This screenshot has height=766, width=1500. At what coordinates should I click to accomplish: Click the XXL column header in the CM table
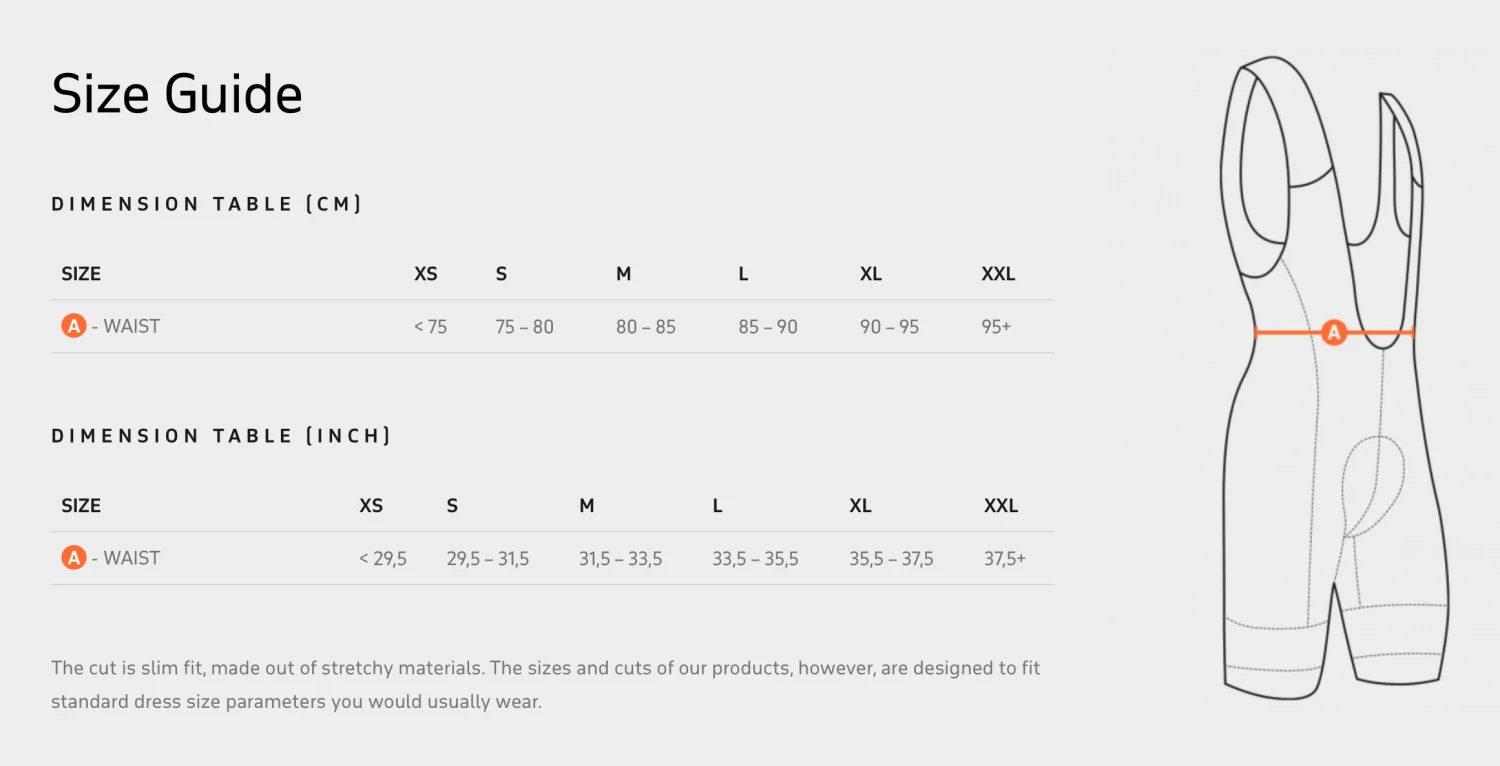[998, 274]
